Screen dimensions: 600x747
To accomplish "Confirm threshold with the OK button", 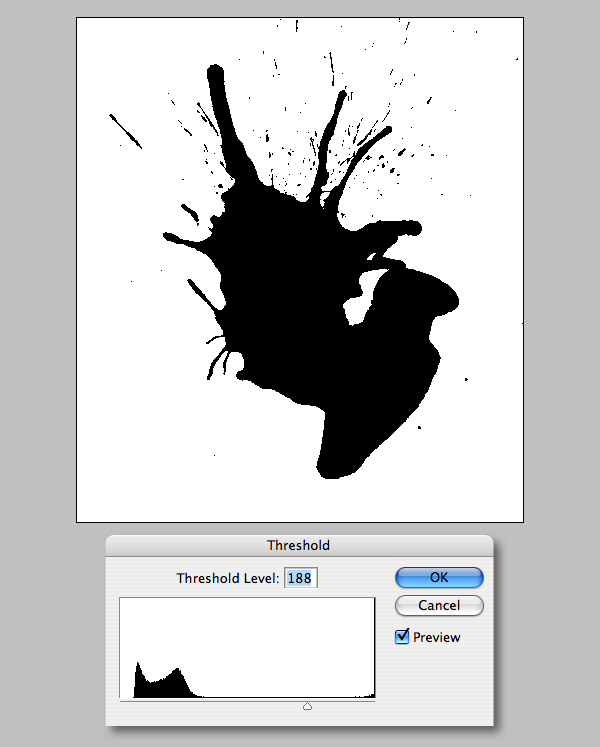I will coord(439,577).
